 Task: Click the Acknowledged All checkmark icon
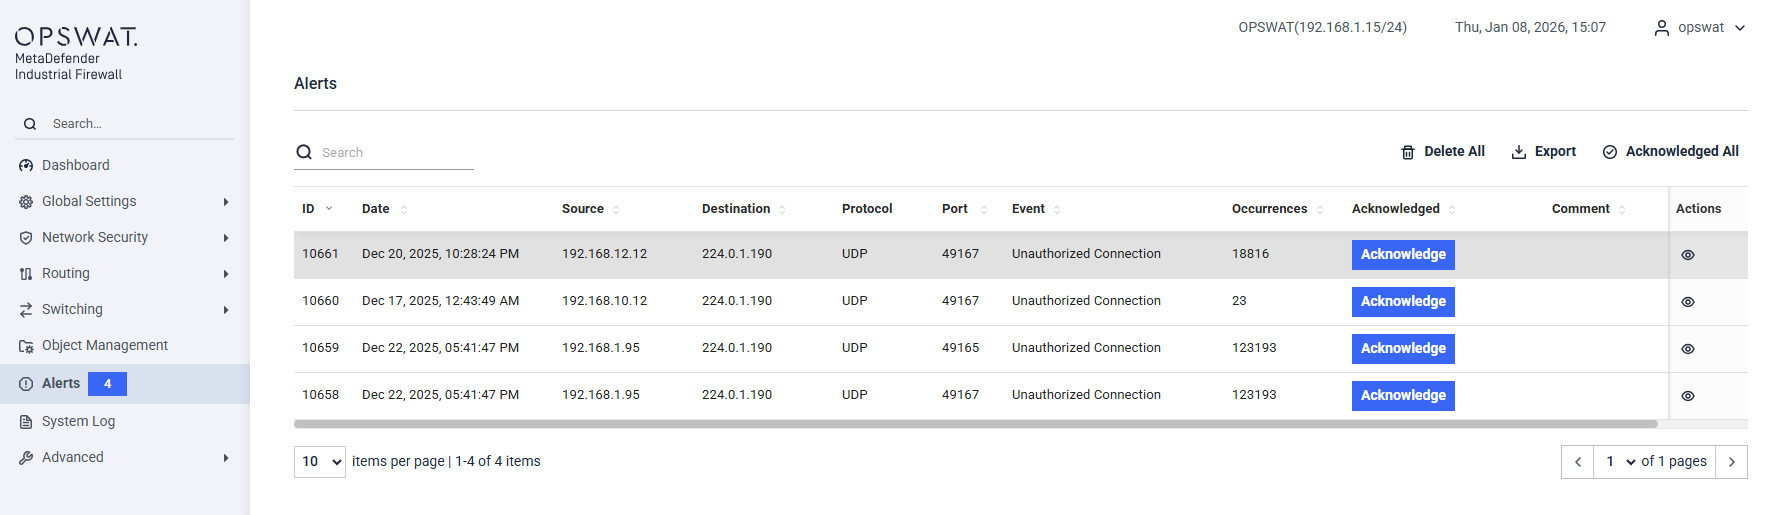click(x=1610, y=152)
